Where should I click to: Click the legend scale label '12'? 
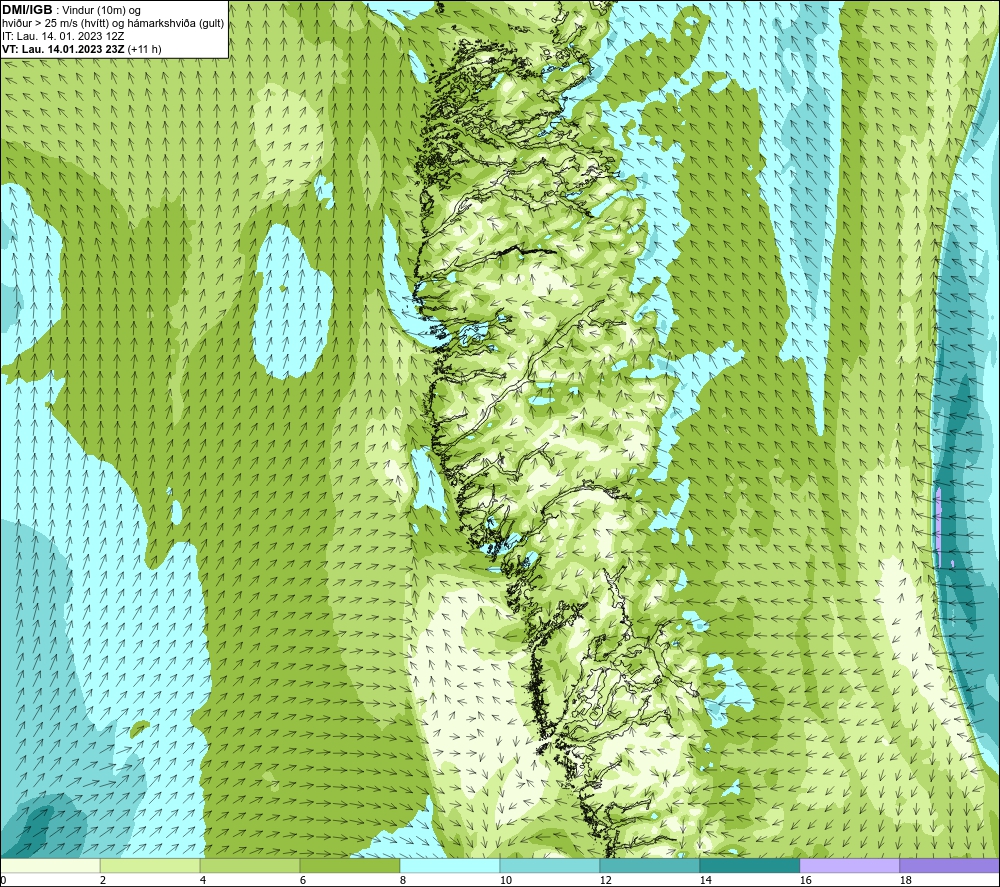pos(606,881)
